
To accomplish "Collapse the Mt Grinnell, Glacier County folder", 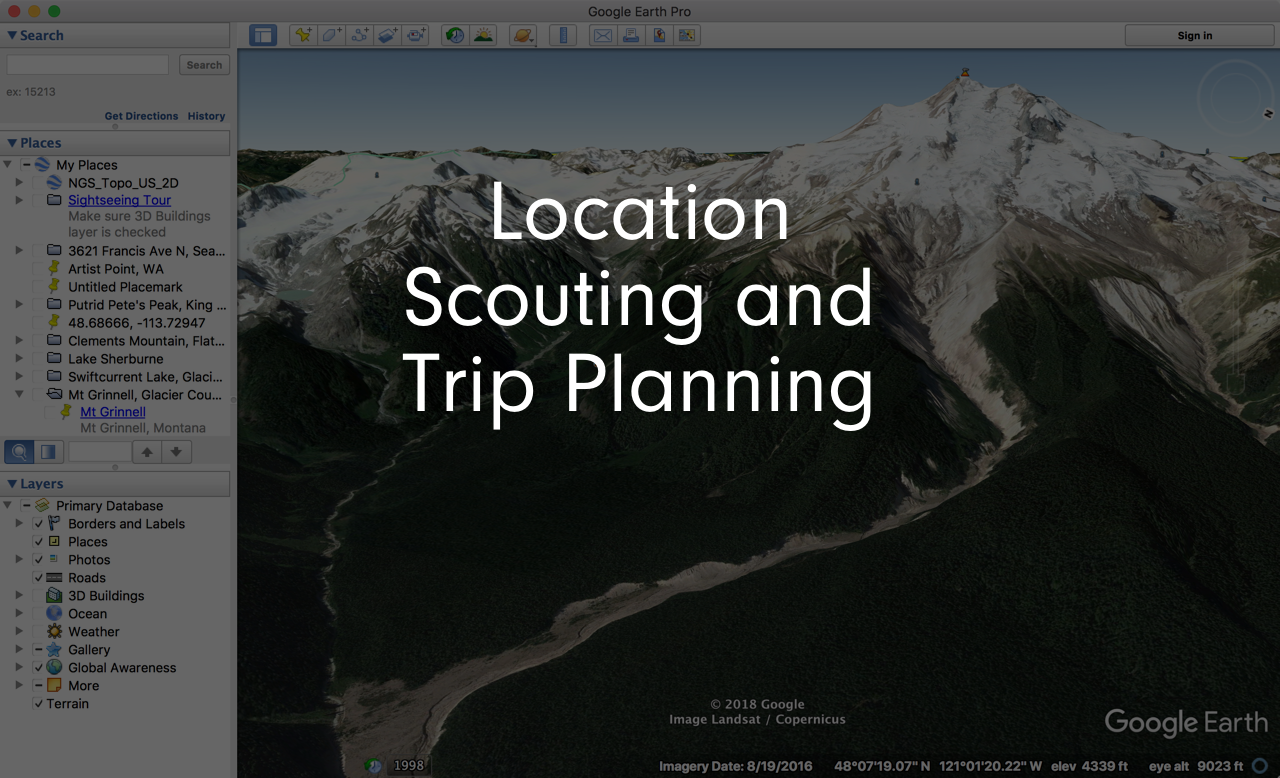I will (19, 395).
